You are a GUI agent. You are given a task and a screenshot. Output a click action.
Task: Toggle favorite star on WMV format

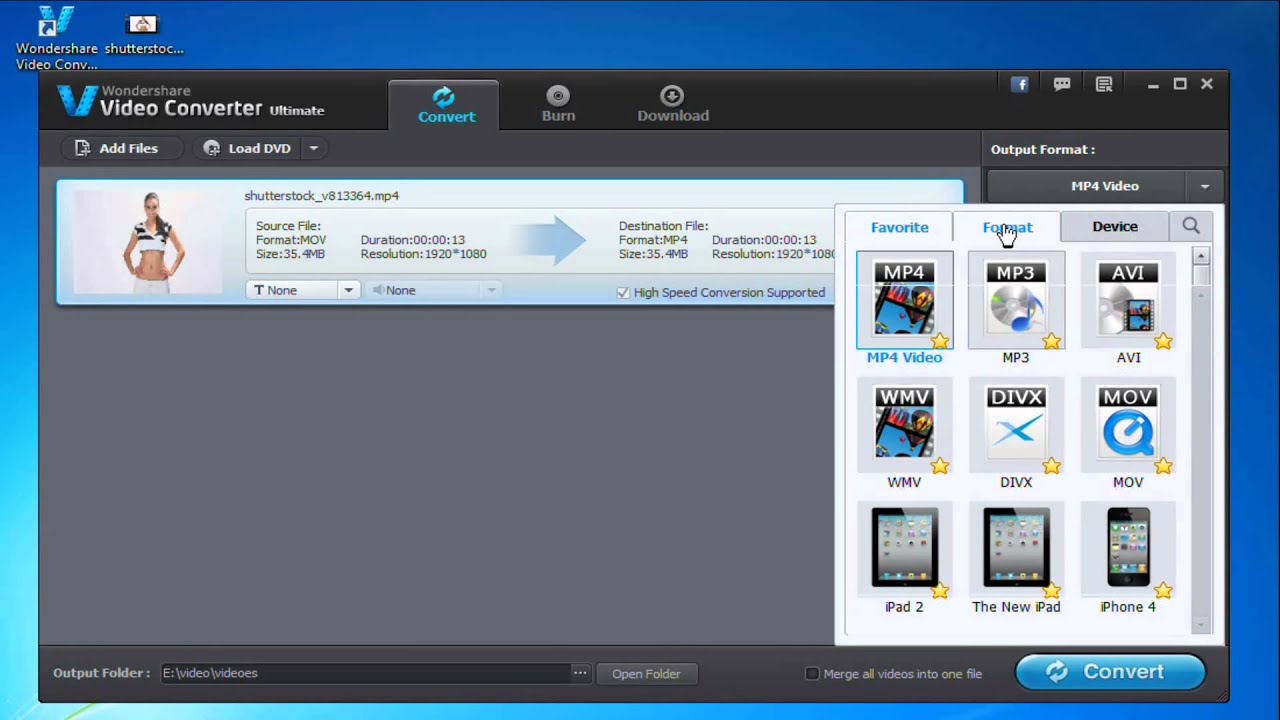coord(939,466)
